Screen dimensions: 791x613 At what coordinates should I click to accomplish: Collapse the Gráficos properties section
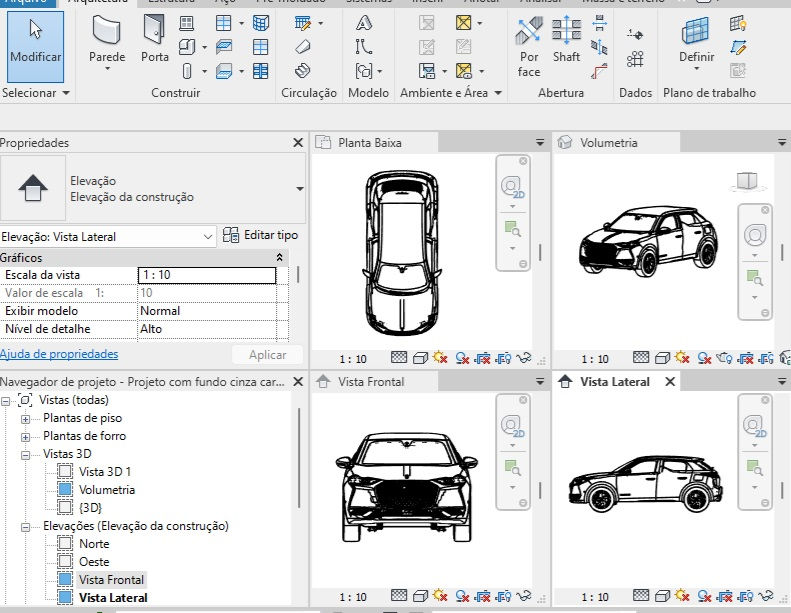[x=279, y=258]
